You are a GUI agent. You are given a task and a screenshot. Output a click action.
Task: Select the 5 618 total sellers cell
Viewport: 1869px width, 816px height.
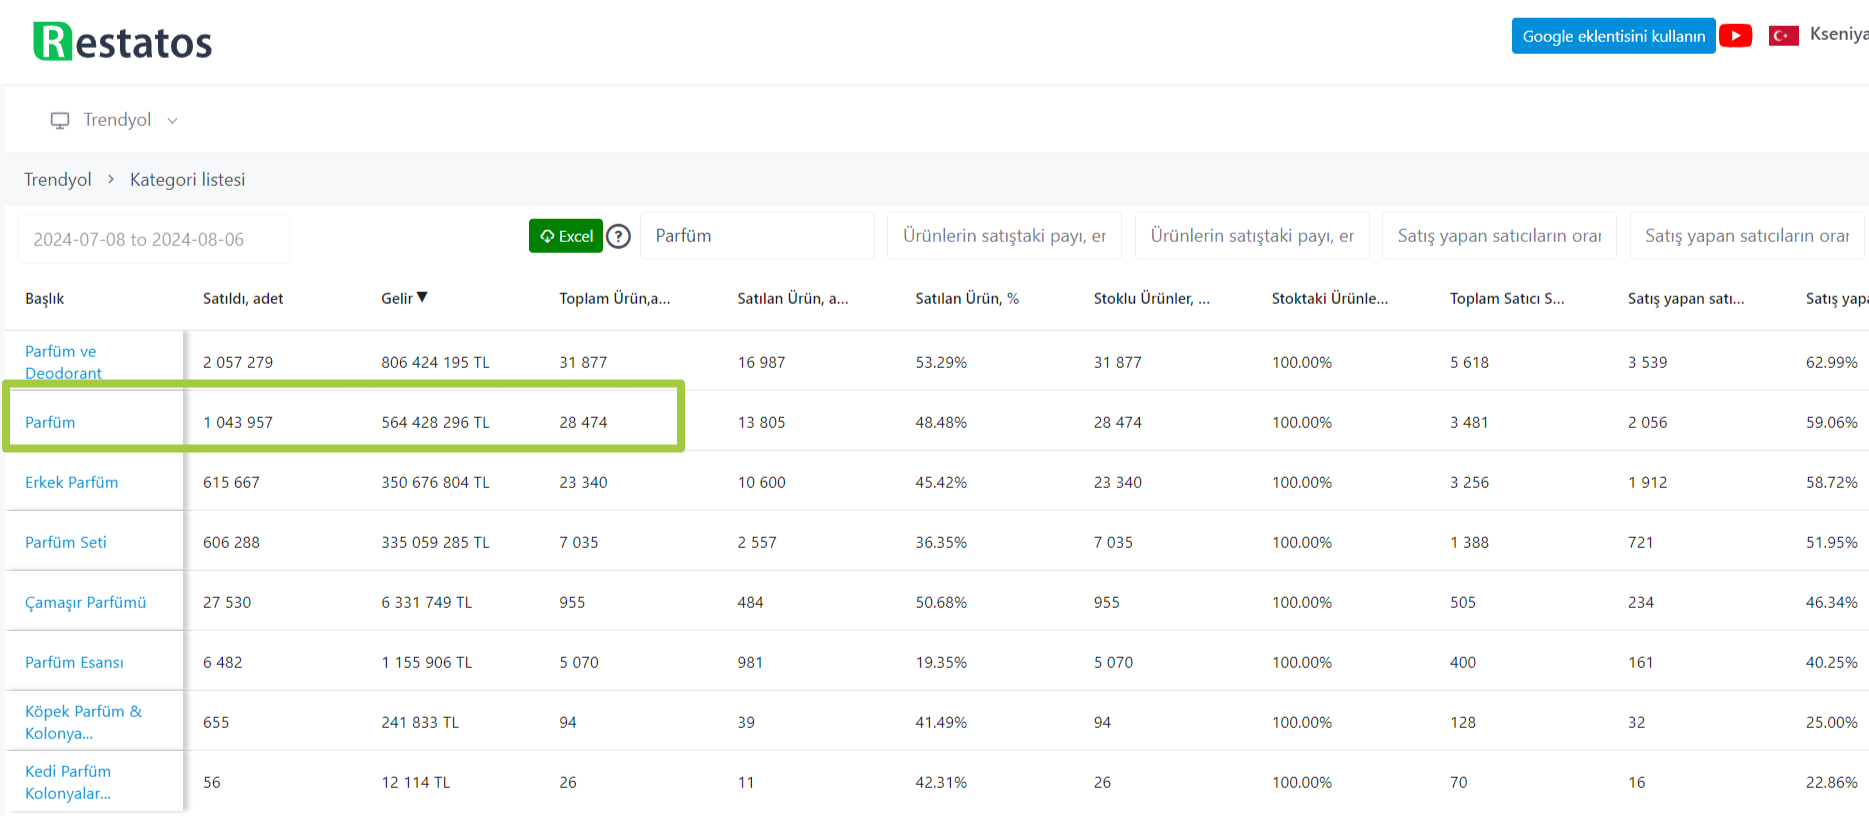[x=1469, y=362]
